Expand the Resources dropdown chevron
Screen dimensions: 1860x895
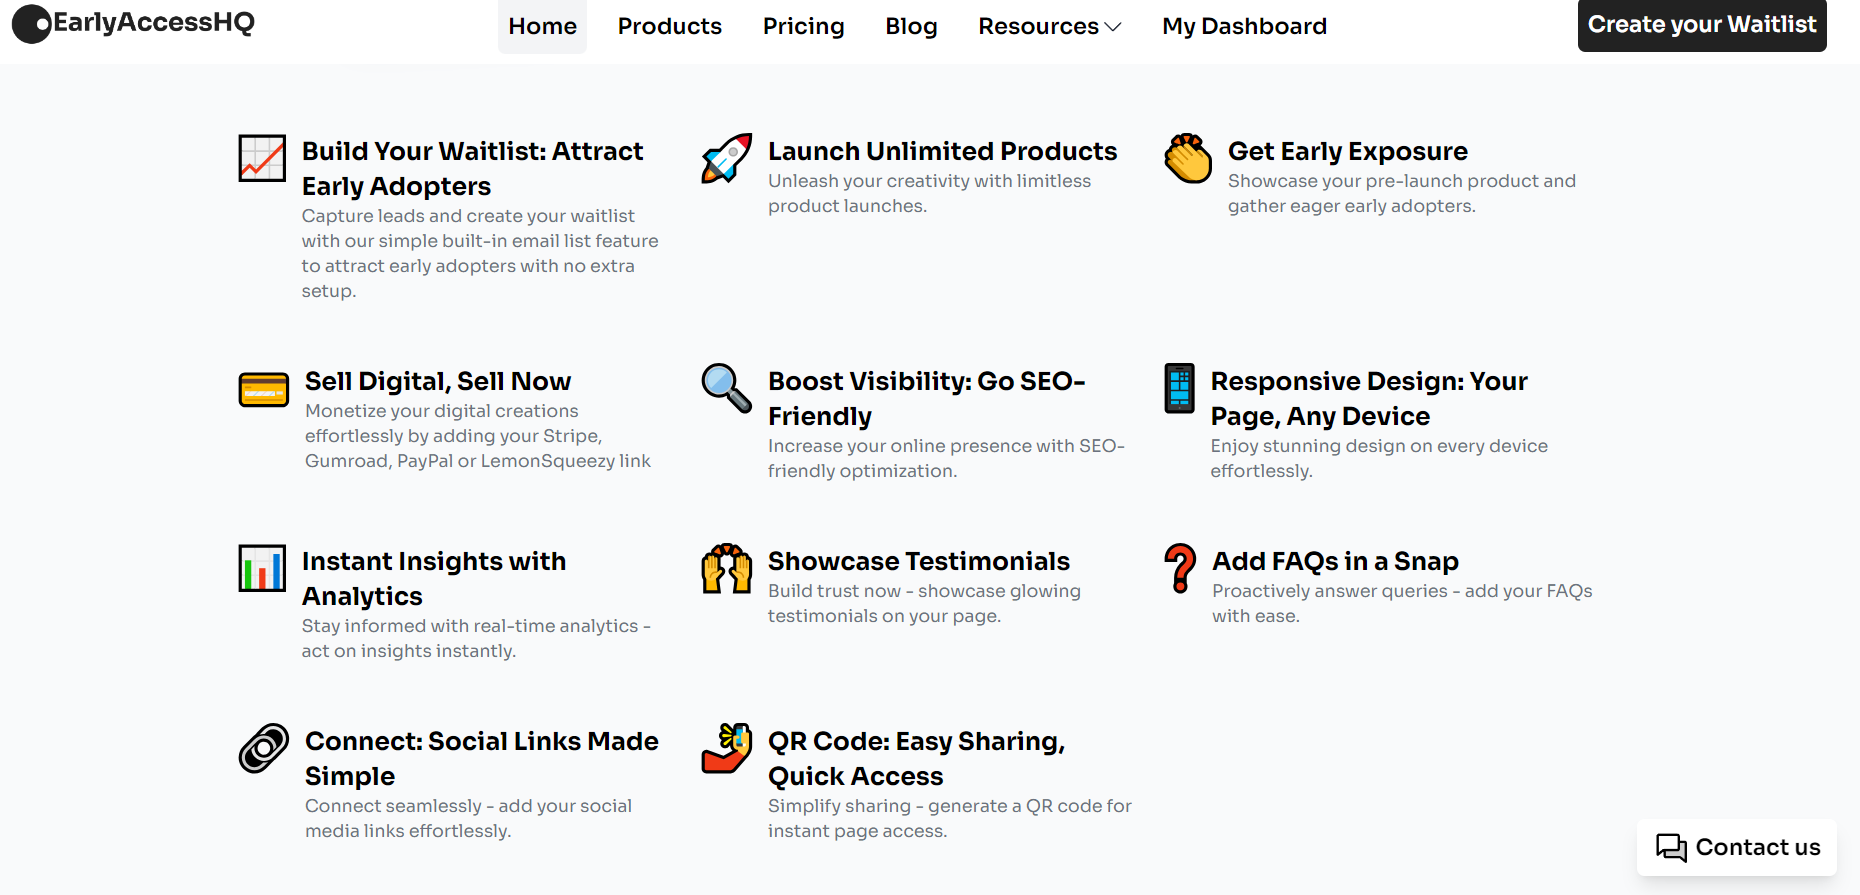pyautogui.click(x=1112, y=27)
